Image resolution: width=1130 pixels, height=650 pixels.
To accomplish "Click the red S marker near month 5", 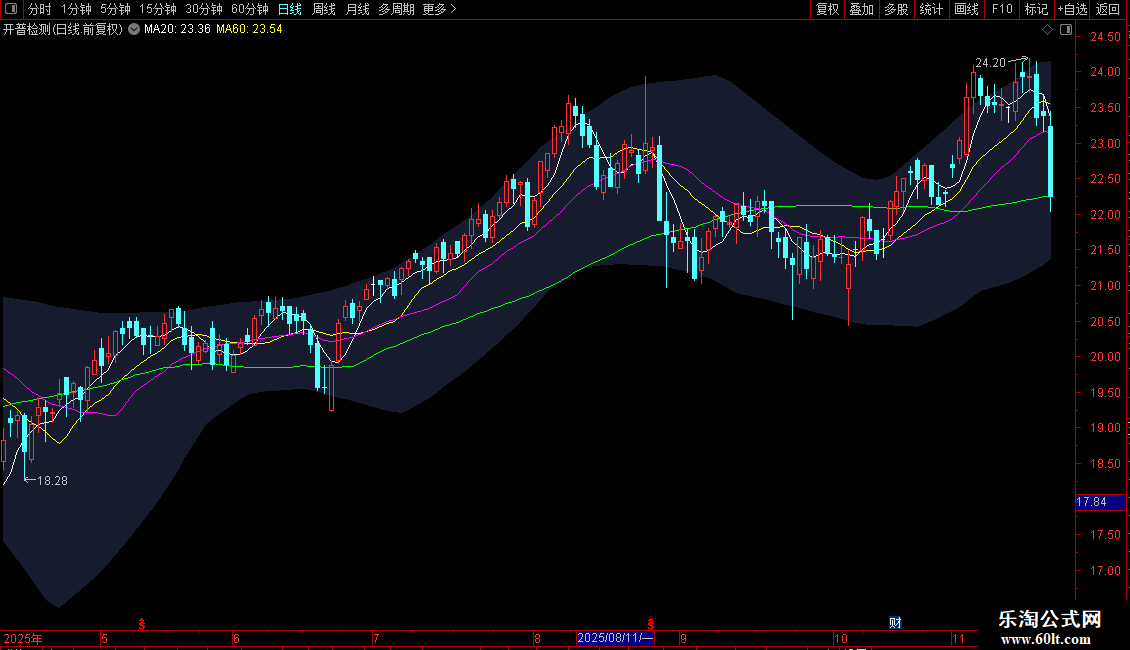I will click(x=142, y=624).
